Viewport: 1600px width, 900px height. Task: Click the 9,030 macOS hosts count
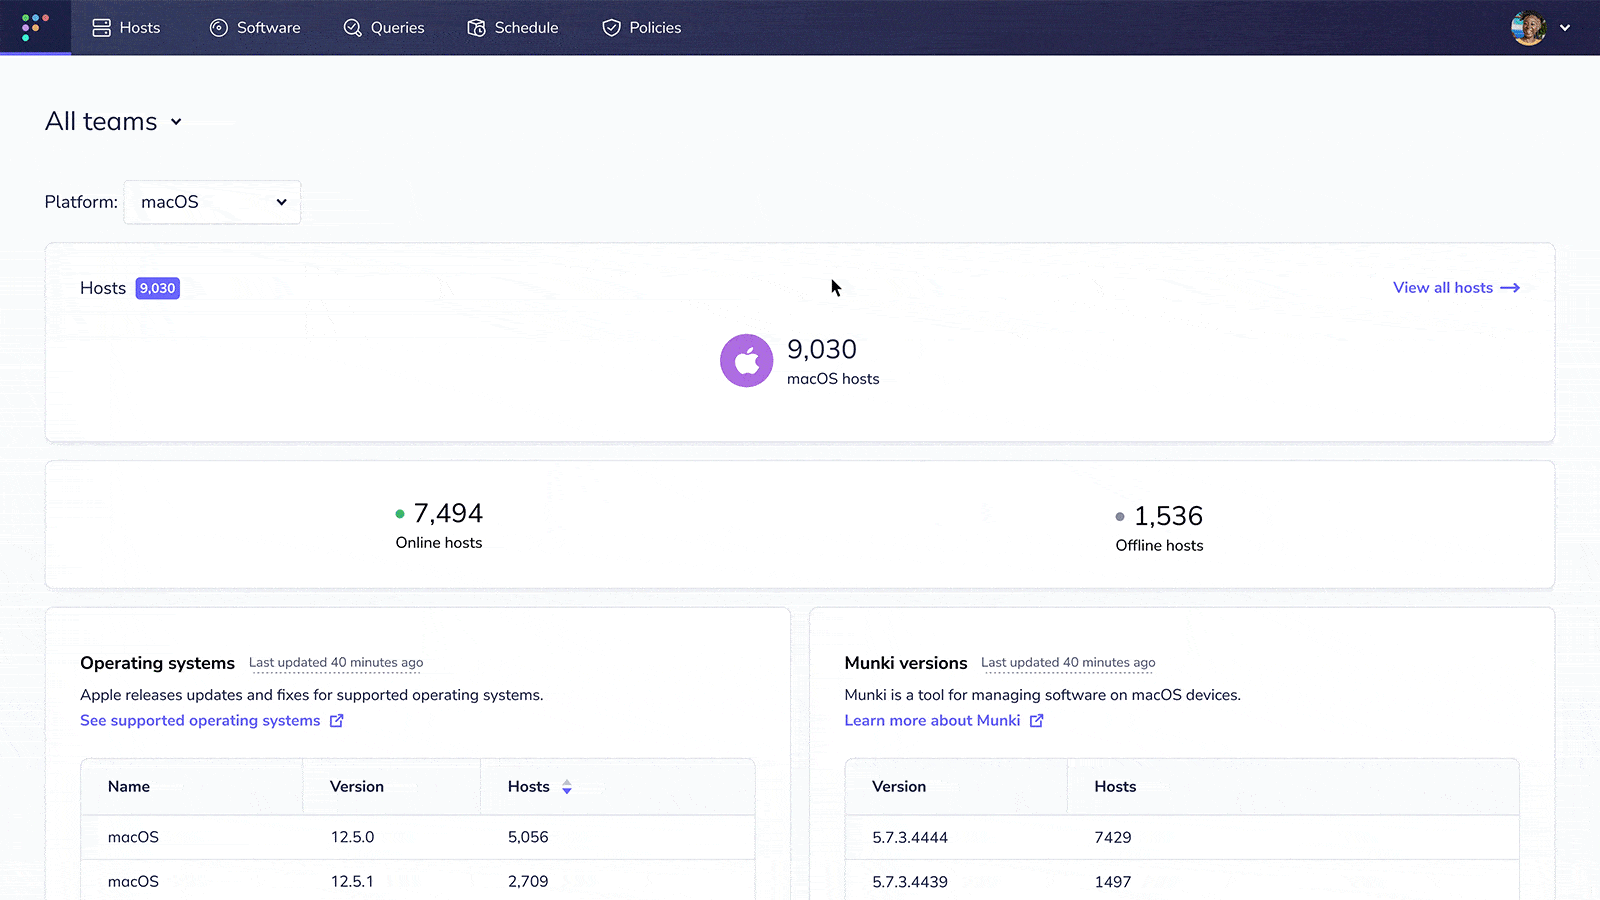(822, 349)
